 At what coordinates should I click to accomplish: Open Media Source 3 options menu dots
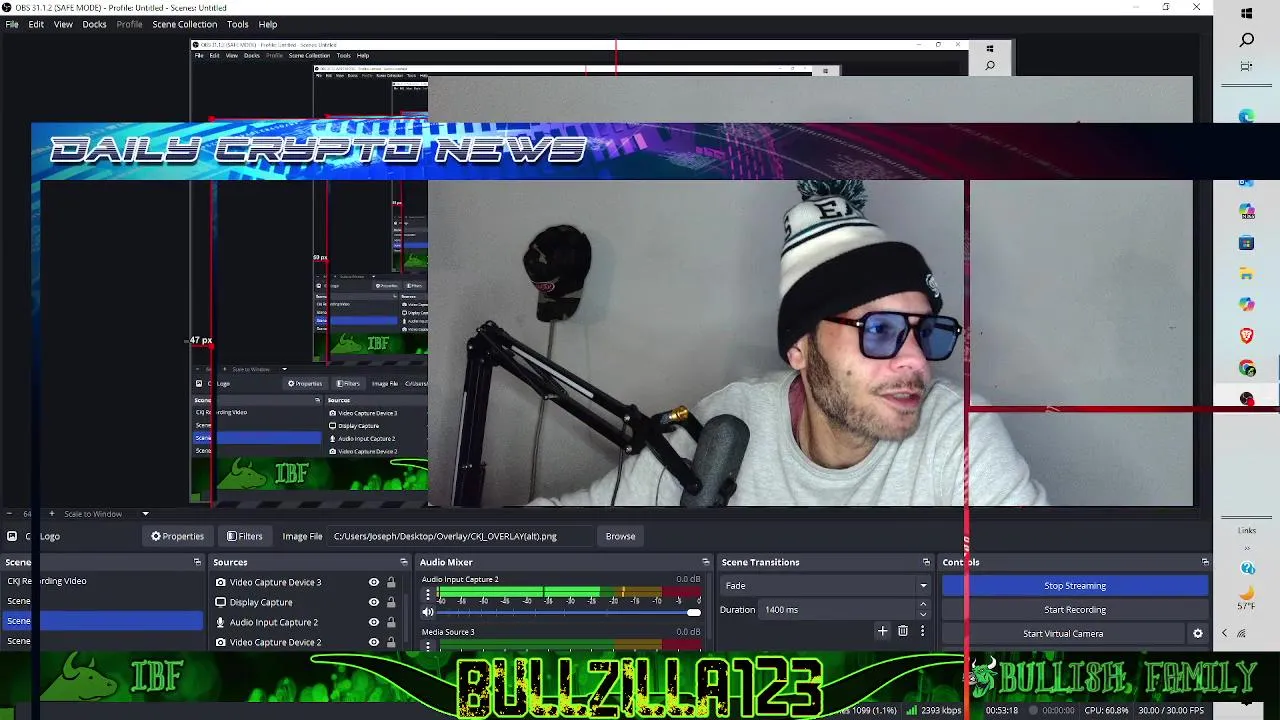coord(428,646)
